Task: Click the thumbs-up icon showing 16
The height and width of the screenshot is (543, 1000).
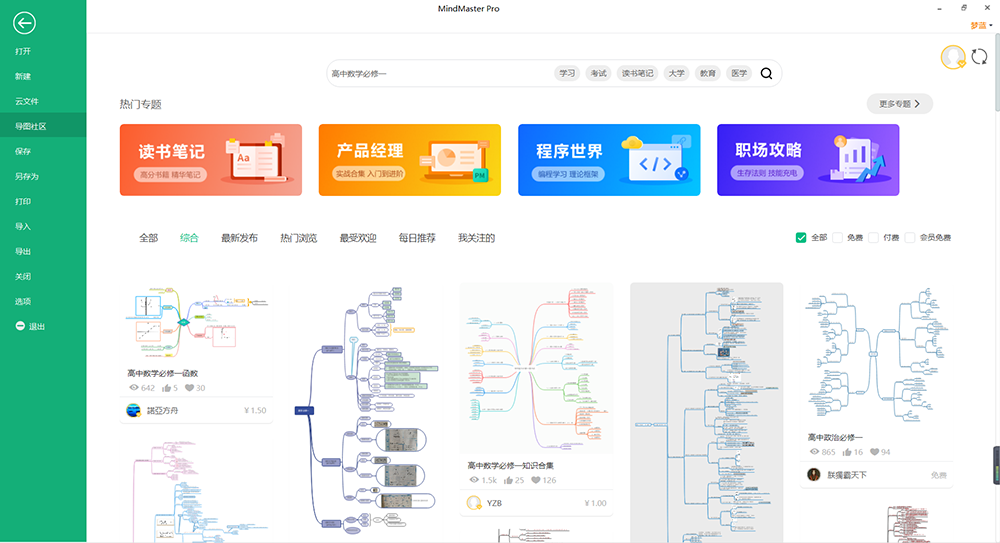Action: tap(847, 452)
